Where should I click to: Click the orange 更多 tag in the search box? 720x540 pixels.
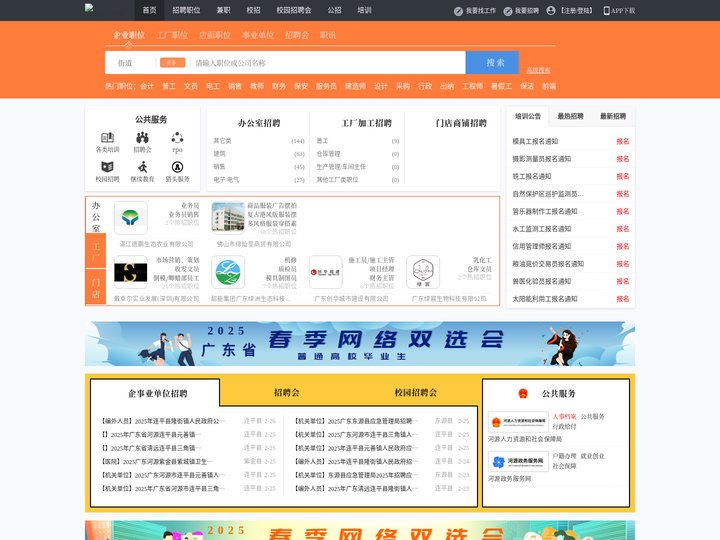pyautogui.click(x=172, y=62)
